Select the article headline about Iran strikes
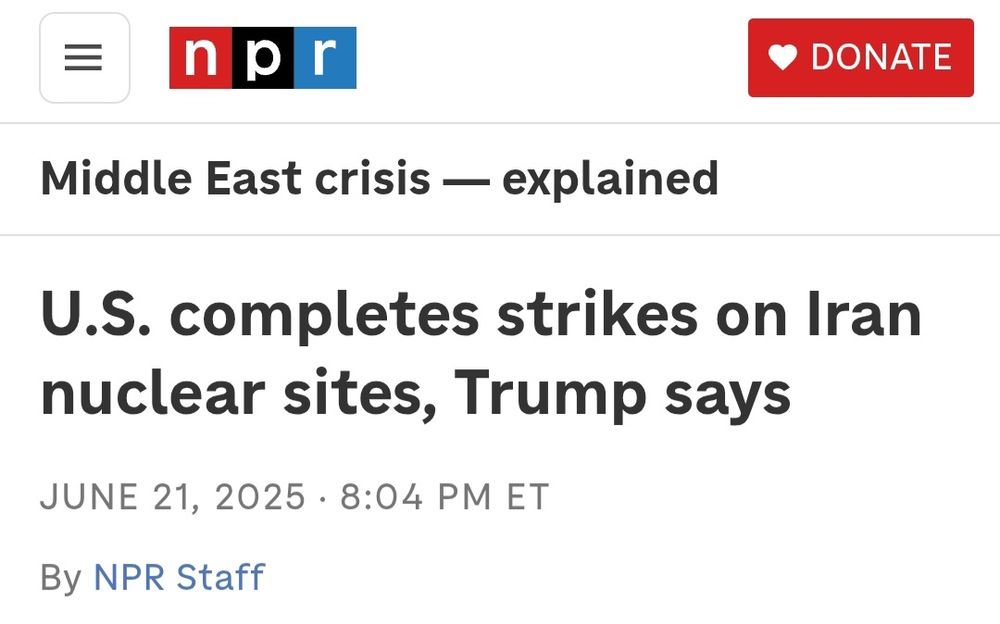1000x624 pixels. pos(481,355)
